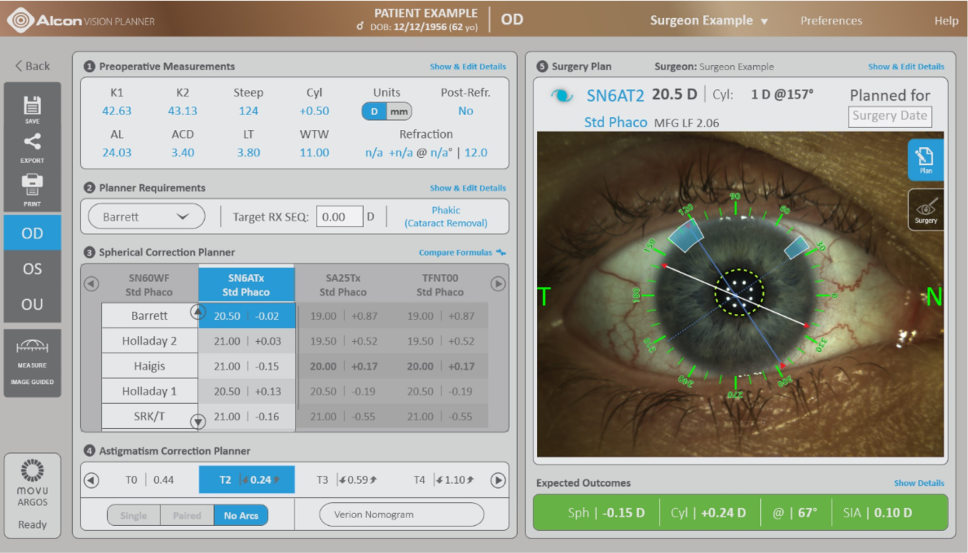Select Single arc option
Image resolution: width=968 pixels, height=553 pixels.
coord(134,515)
